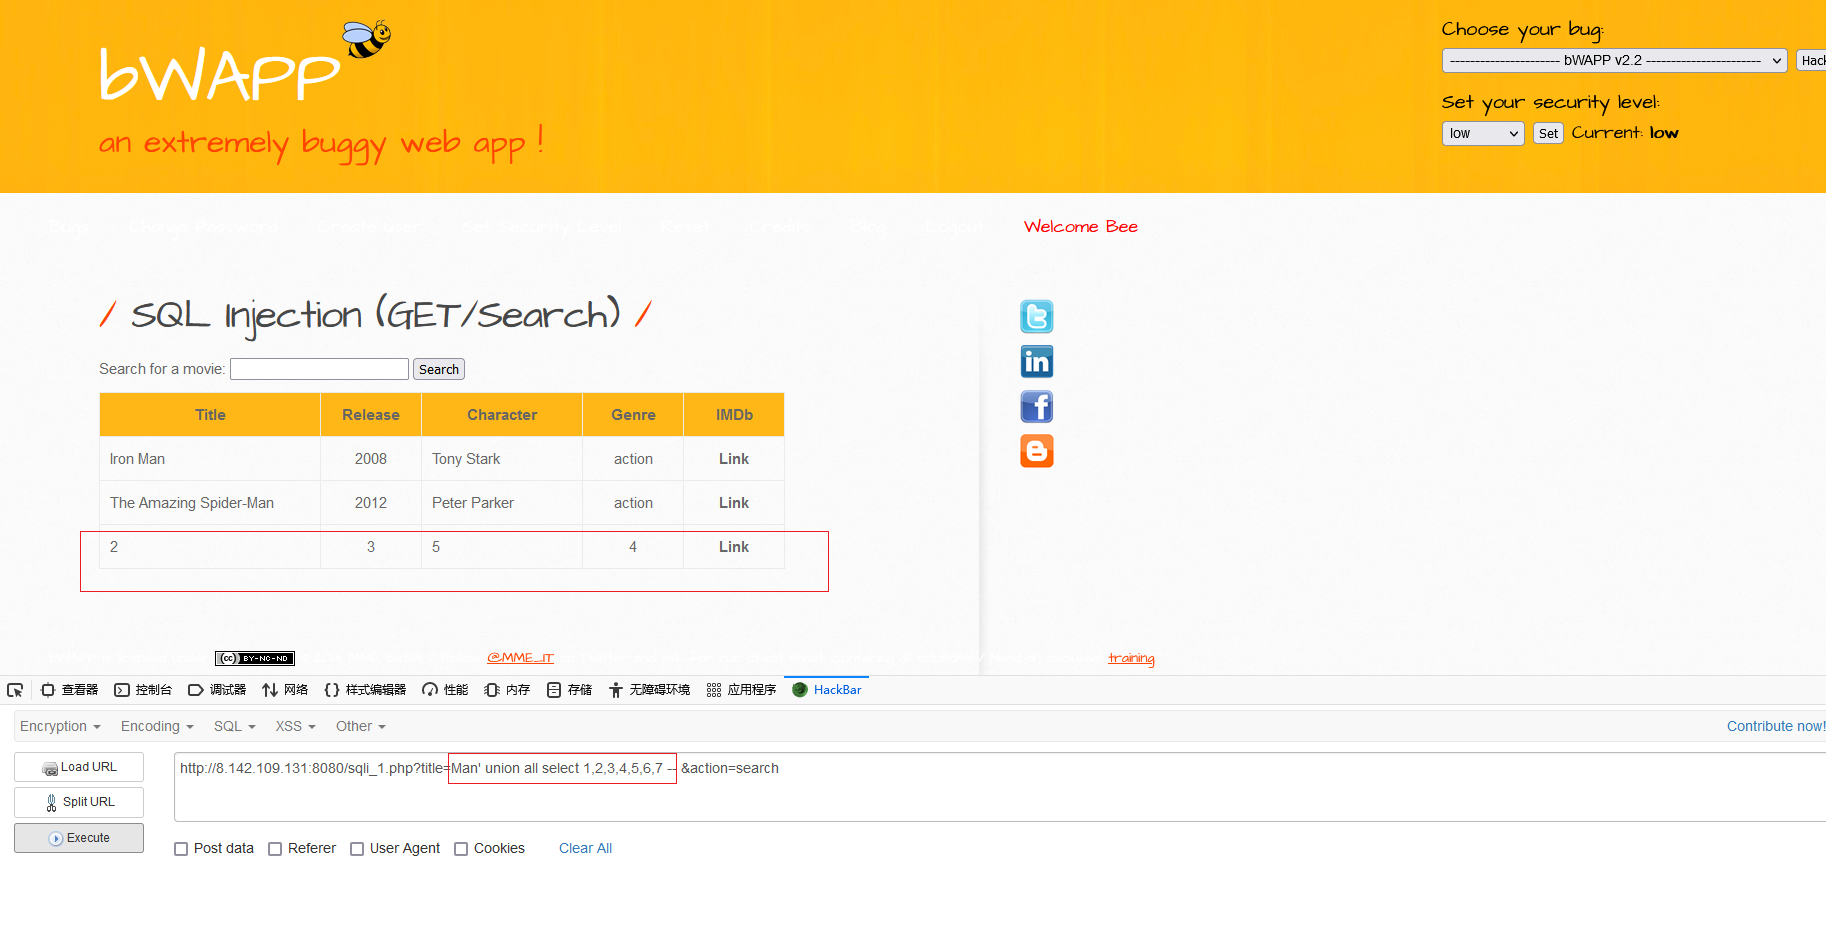Click the Search for a movie field
This screenshot has height=926, width=1826.
319,369
